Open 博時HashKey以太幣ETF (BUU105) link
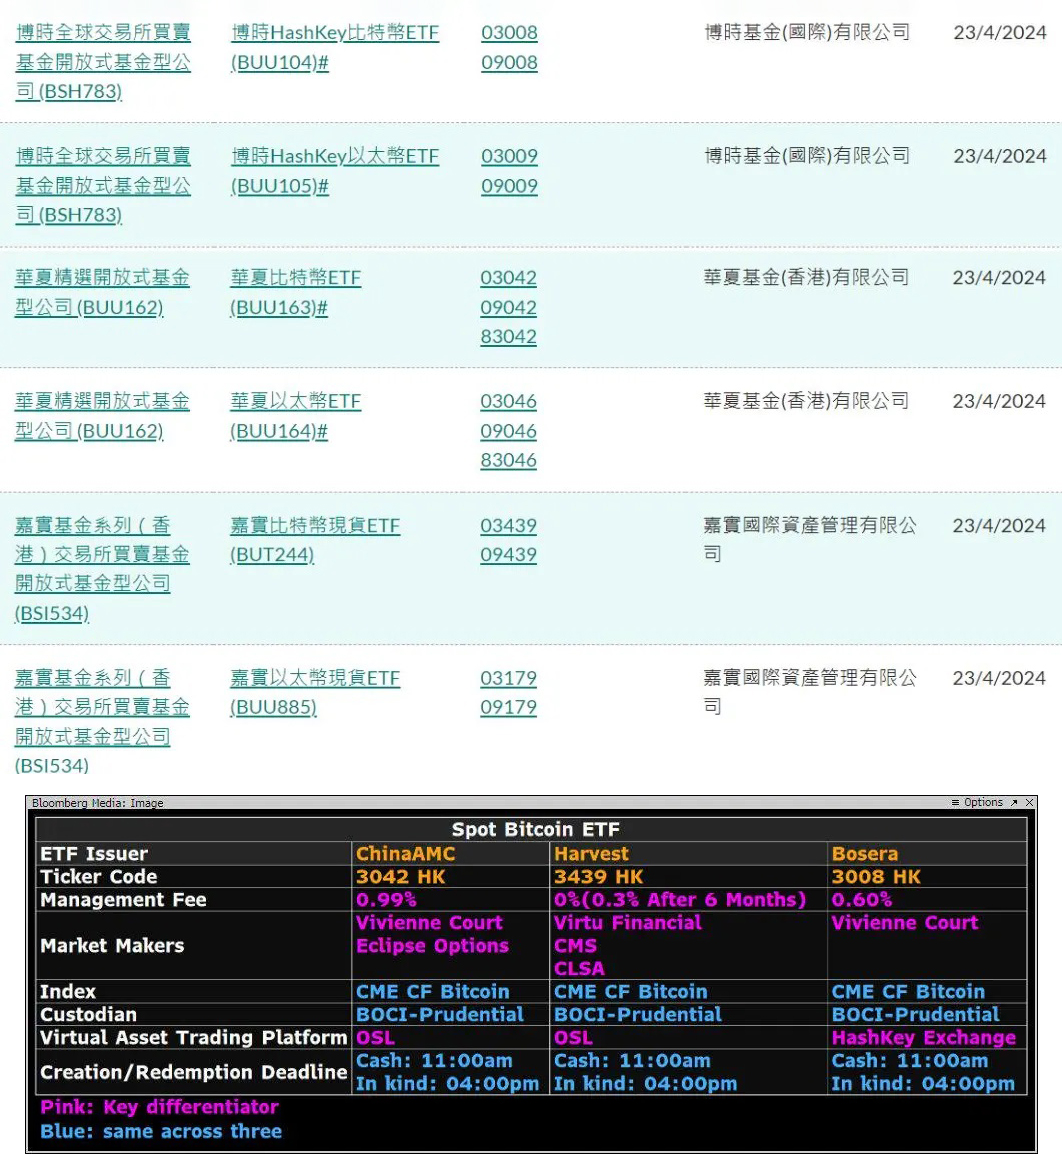Image resolution: width=1062 pixels, height=1172 pixels. pos(335,170)
